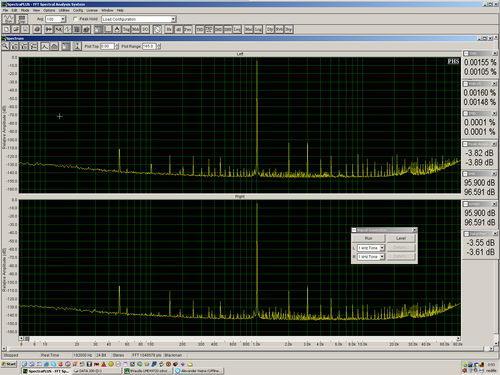Select the Pwr toolbar button
500x375 pixels.
pos(188,29)
